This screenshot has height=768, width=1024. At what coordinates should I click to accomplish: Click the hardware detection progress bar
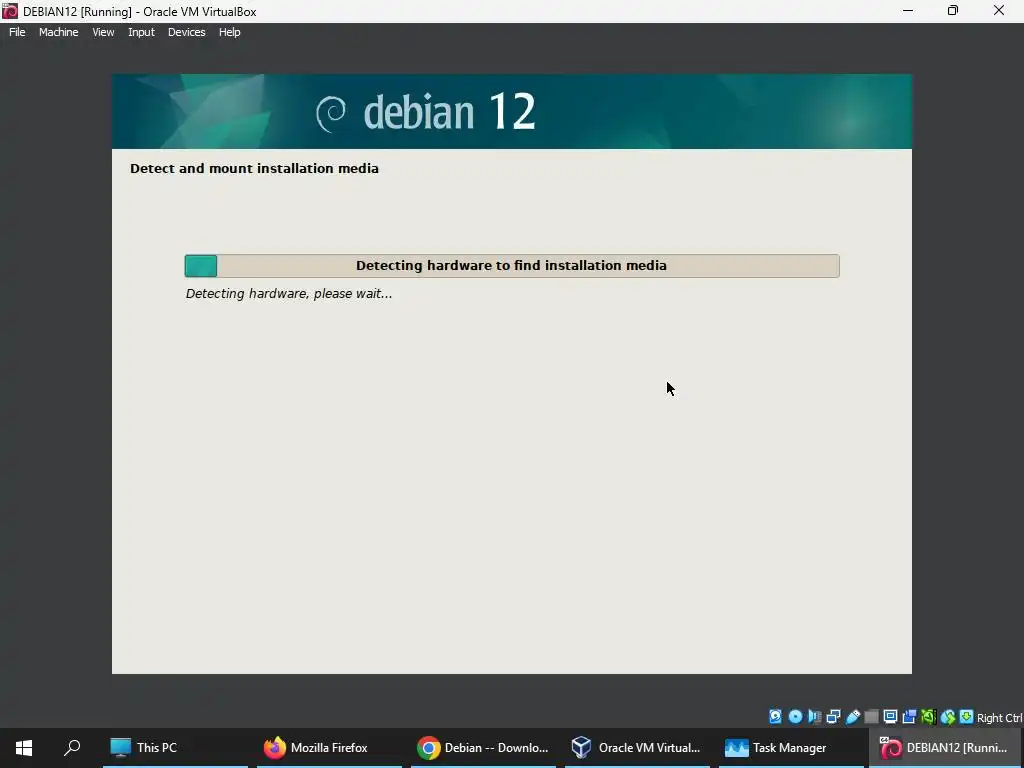(x=512, y=266)
